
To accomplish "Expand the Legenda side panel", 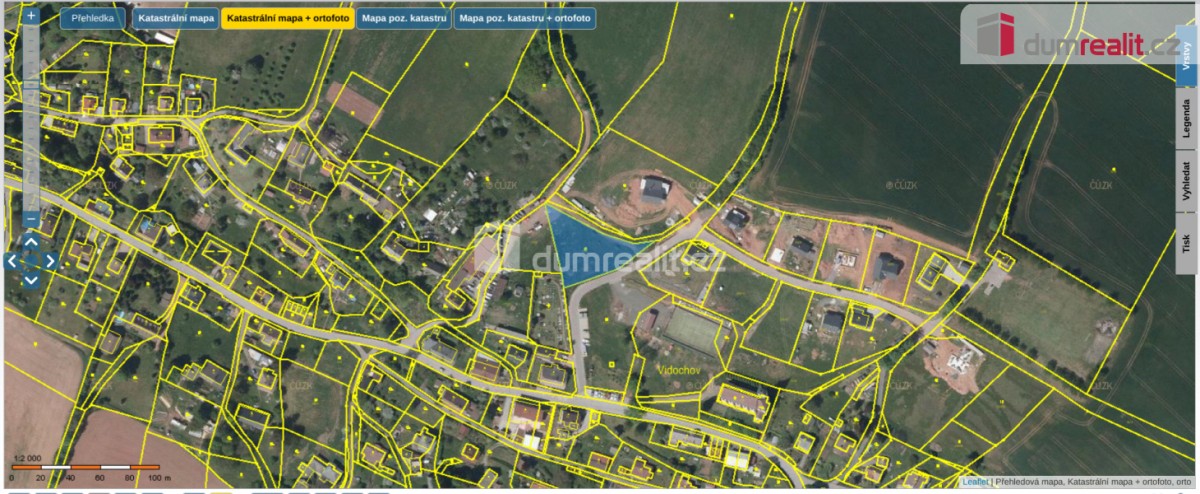I will click(x=1187, y=119).
